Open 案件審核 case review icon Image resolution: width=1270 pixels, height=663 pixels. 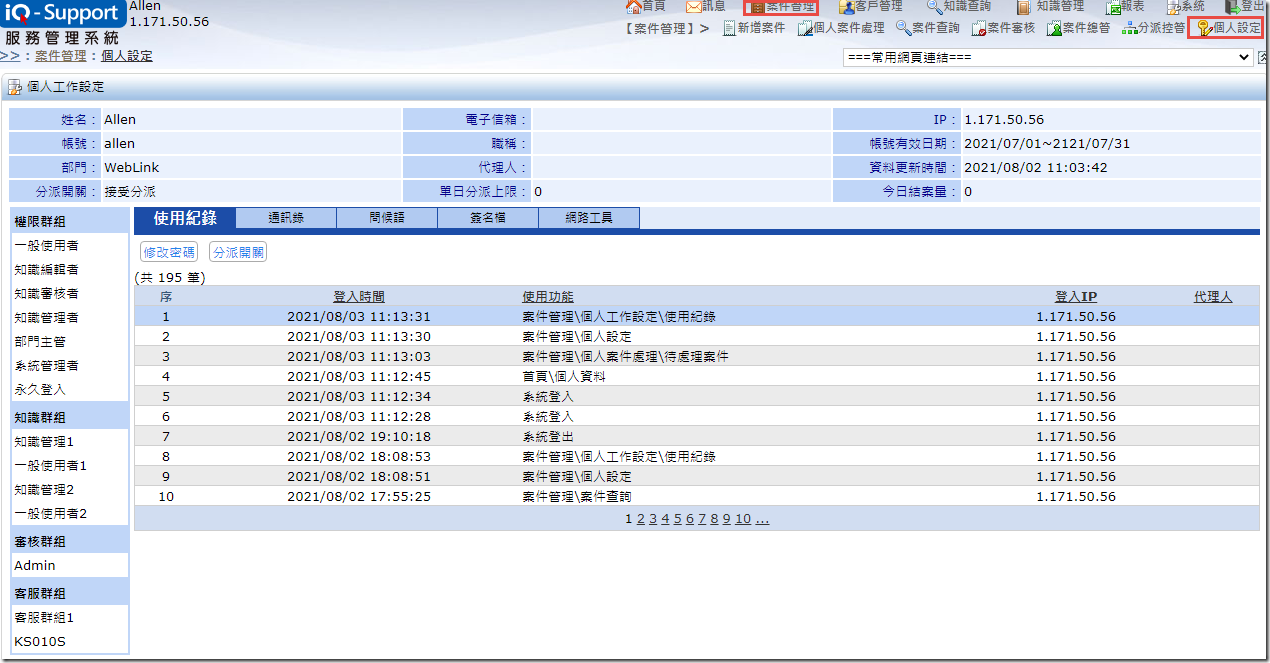pos(979,28)
